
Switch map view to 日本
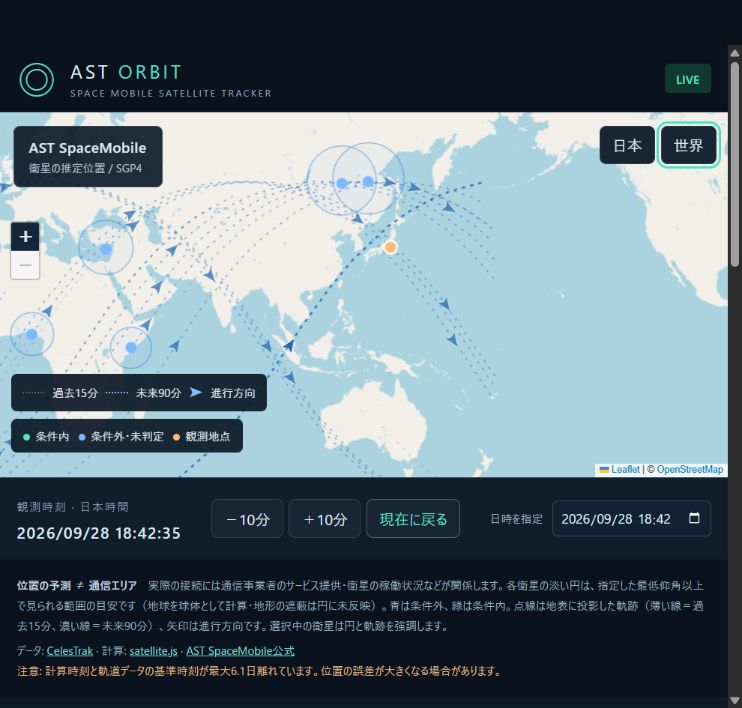point(627,145)
